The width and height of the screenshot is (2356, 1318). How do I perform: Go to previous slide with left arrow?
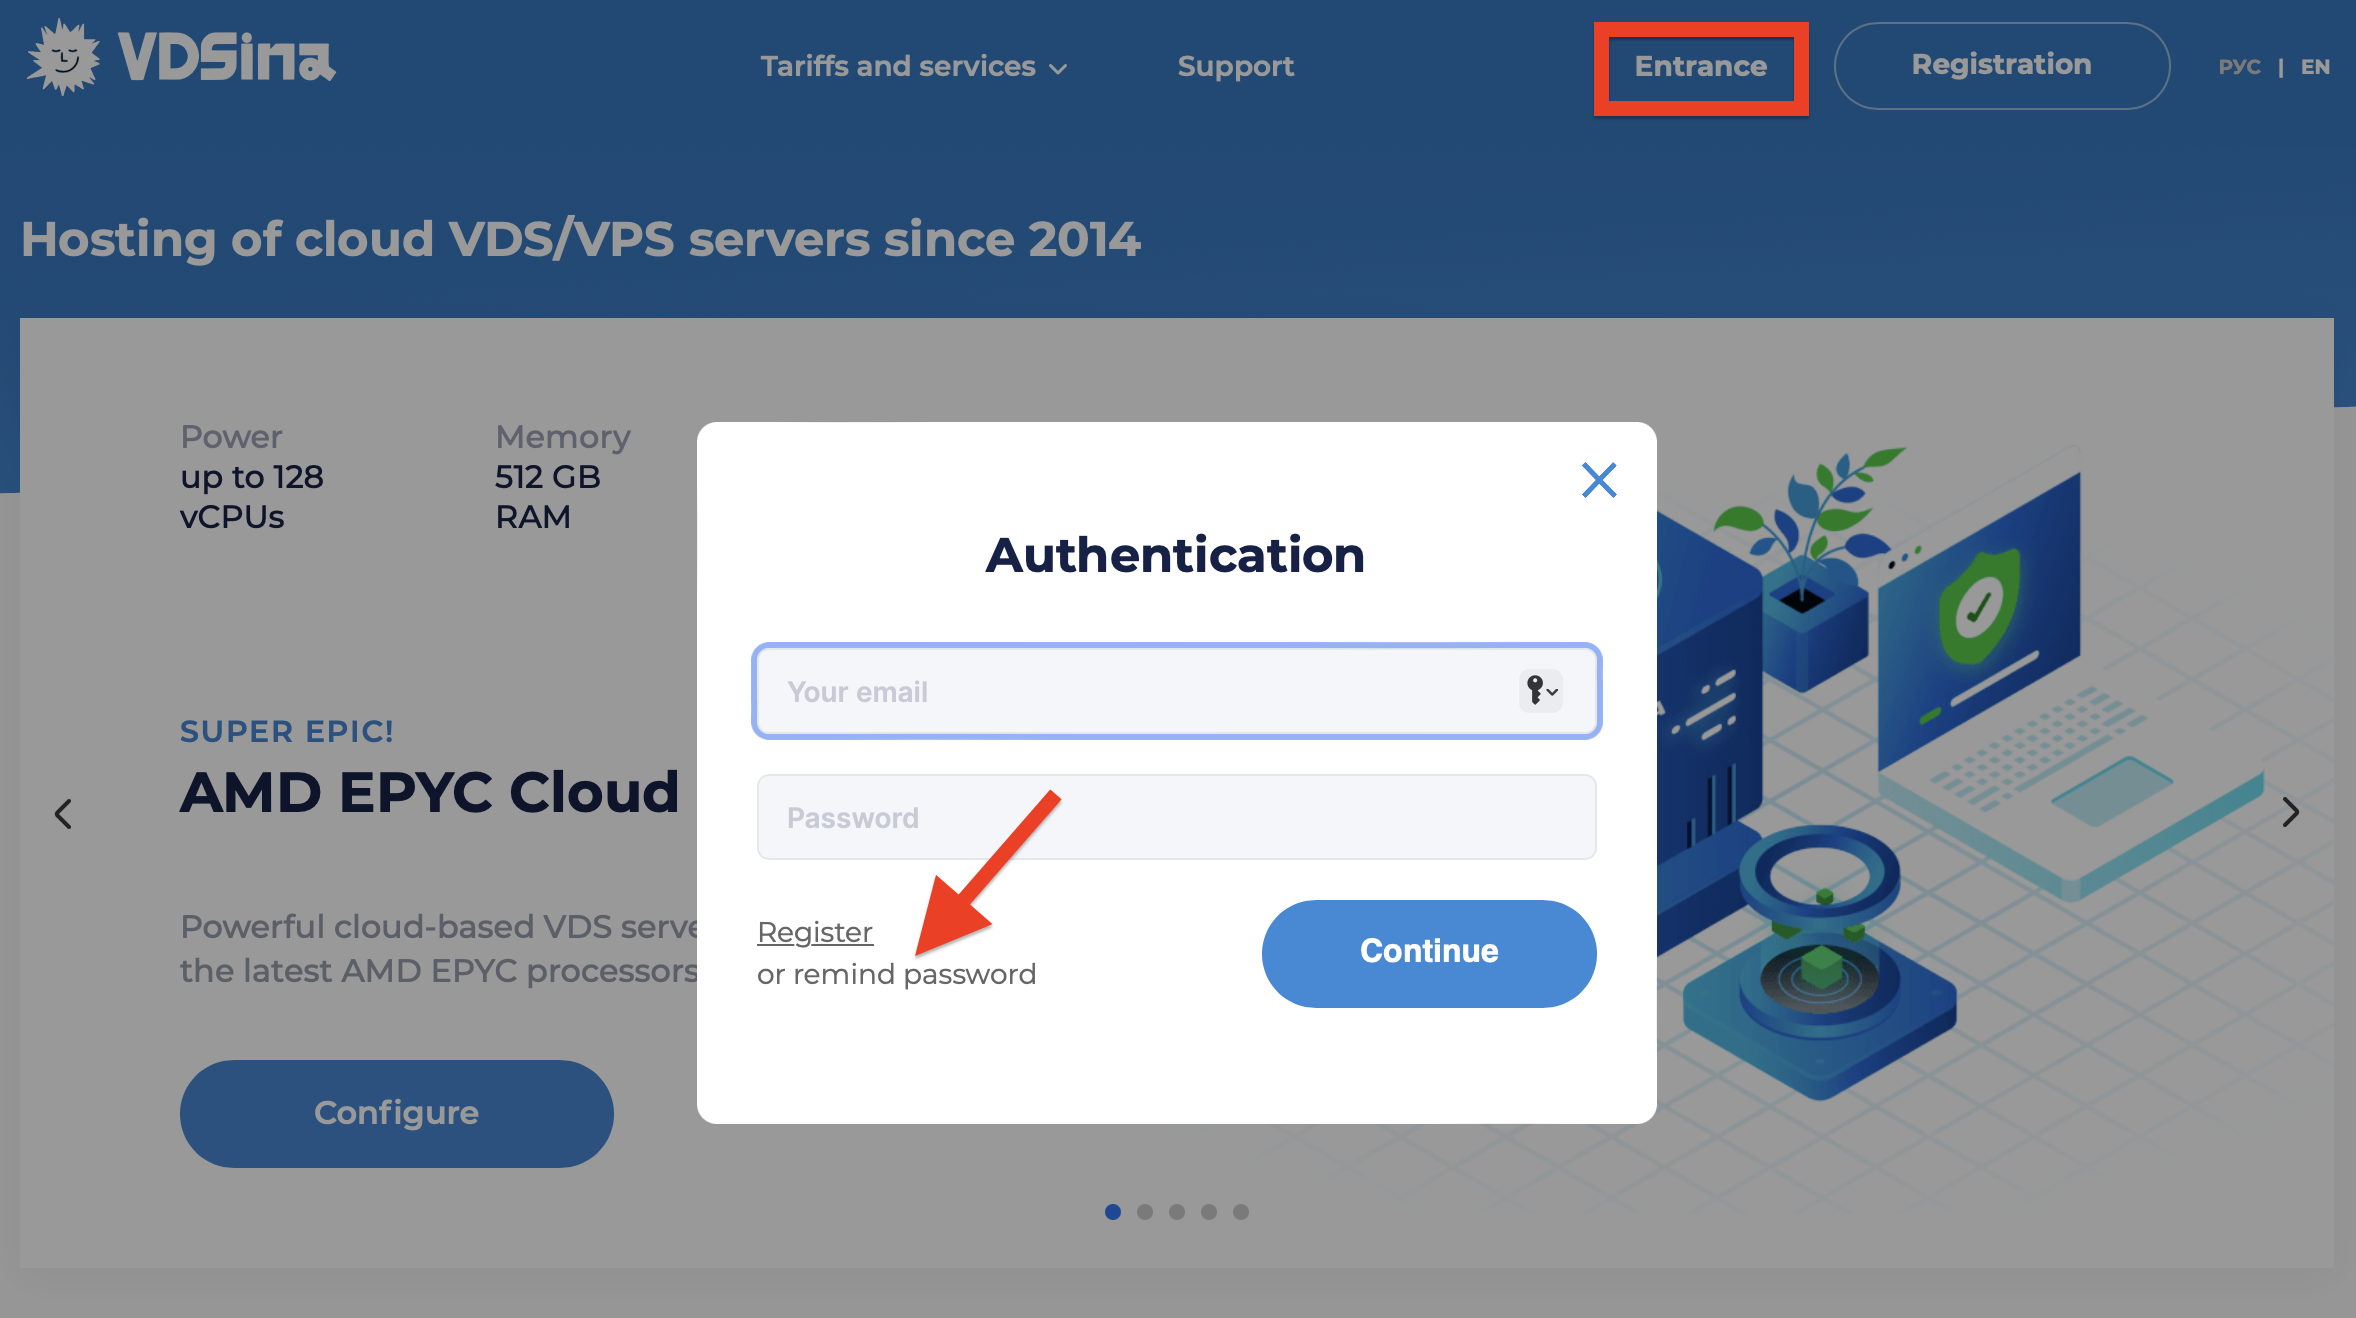click(63, 813)
